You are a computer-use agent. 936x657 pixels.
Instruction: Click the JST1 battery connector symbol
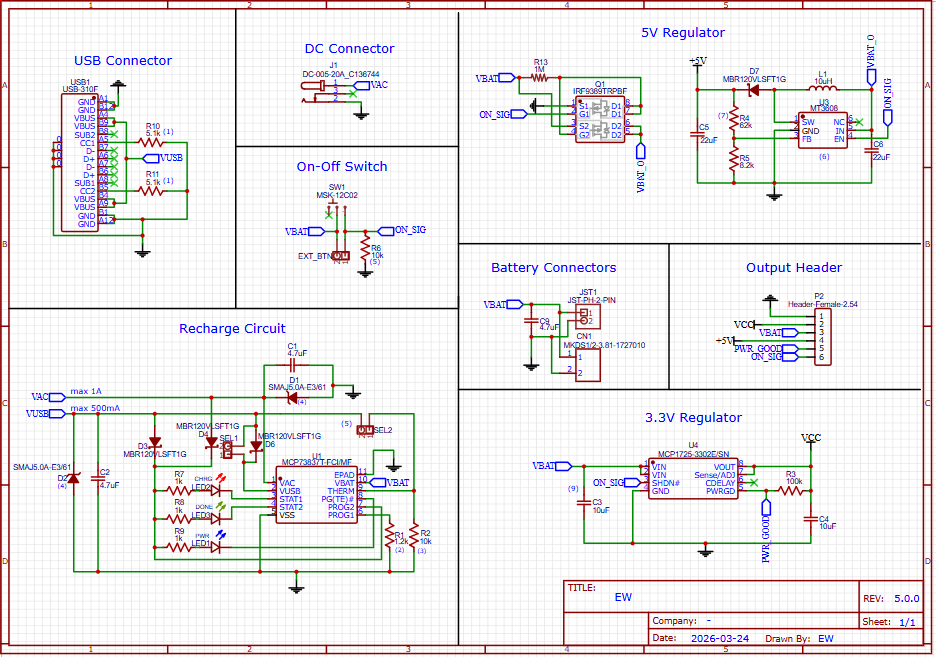coord(584,317)
